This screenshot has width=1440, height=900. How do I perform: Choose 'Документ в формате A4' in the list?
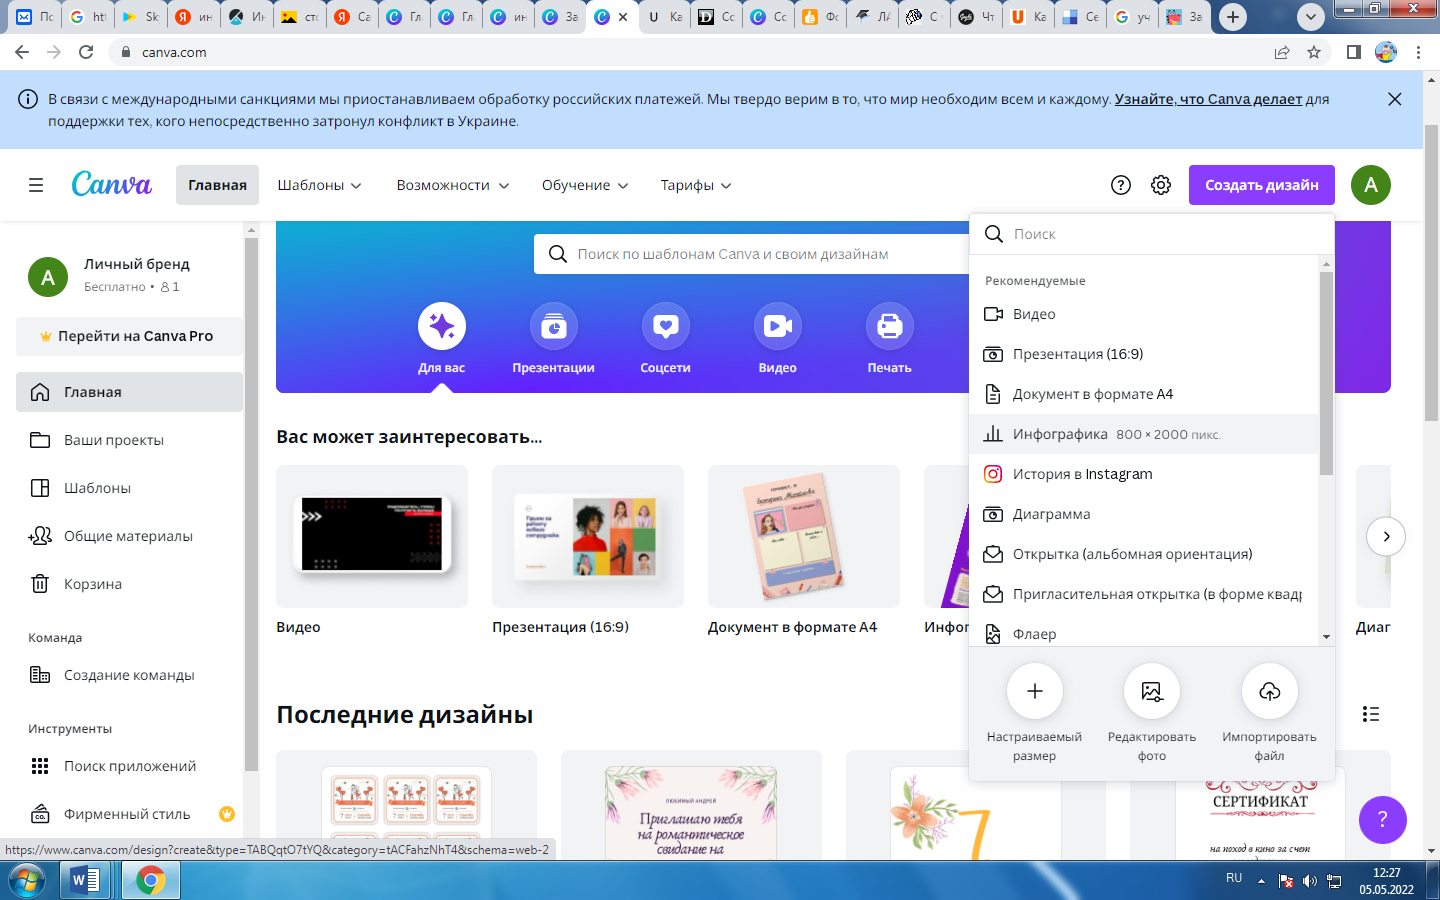click(1144, 394)
